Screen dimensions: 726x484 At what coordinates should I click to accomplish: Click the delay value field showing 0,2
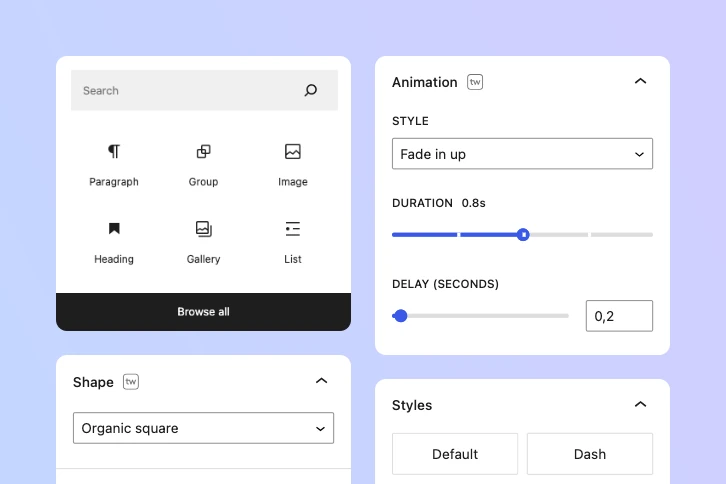tap(619, 316)
